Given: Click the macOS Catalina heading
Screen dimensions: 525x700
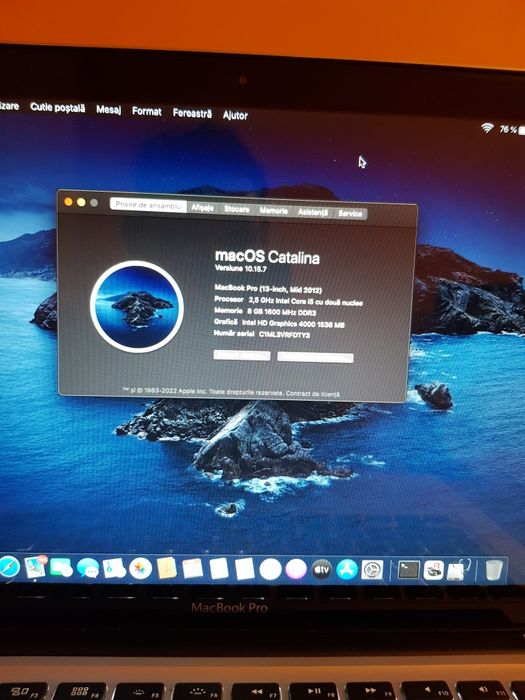Looking at the screenshot, I should coord(267,256).
